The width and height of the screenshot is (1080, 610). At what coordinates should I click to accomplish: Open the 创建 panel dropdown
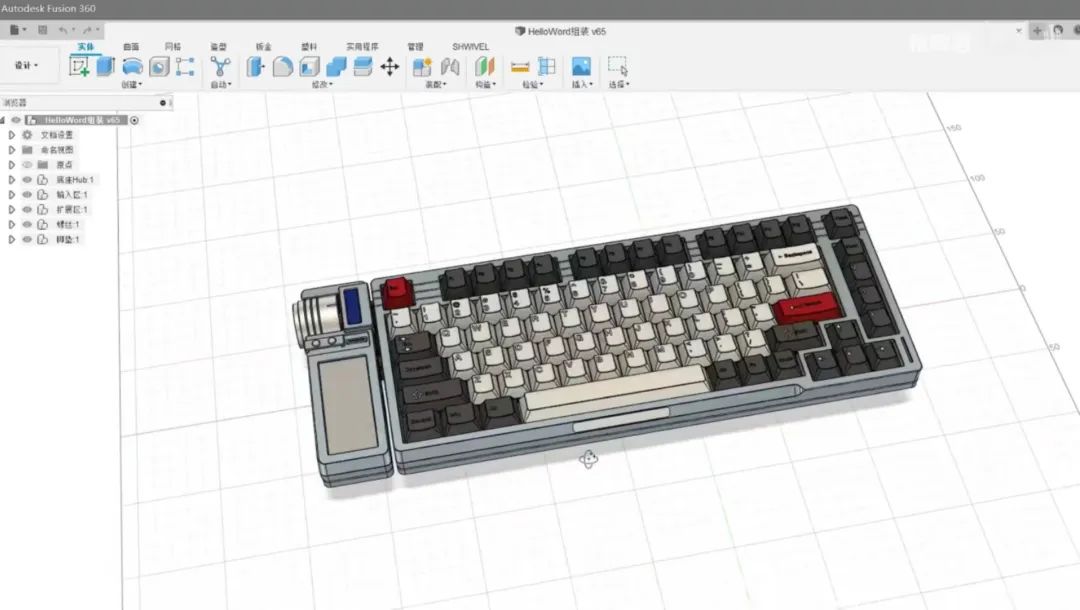(132, 85)
